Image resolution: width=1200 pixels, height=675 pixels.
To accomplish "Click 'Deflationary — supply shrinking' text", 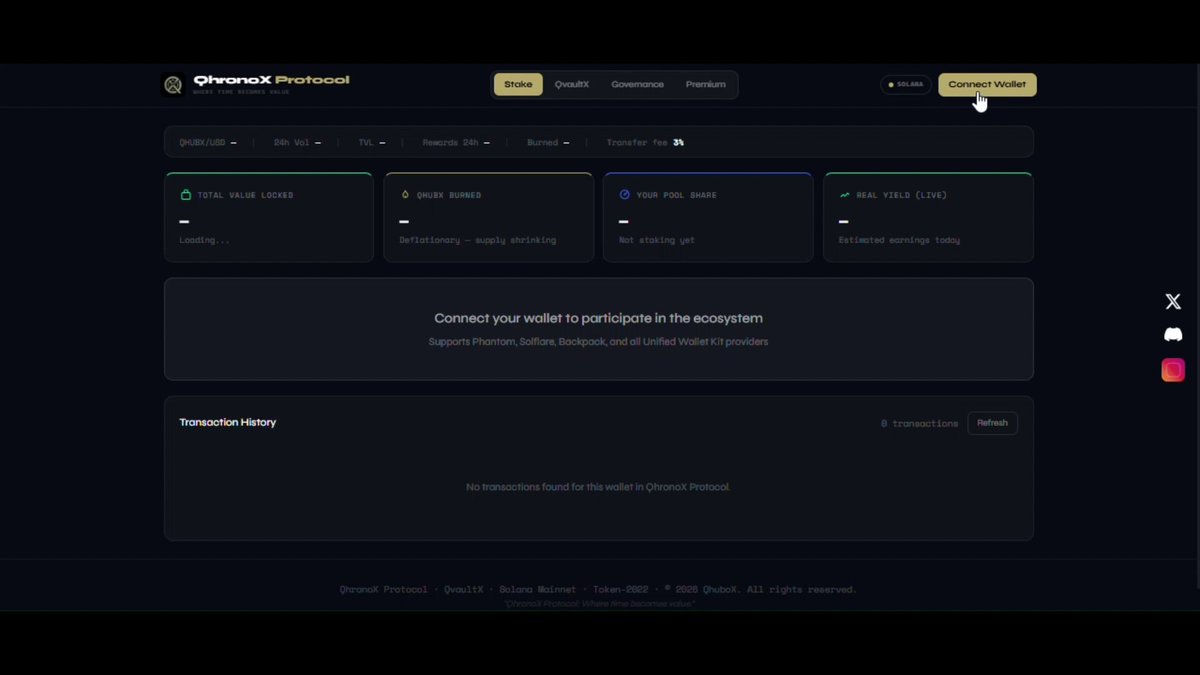I will click(x=477, y=240).
